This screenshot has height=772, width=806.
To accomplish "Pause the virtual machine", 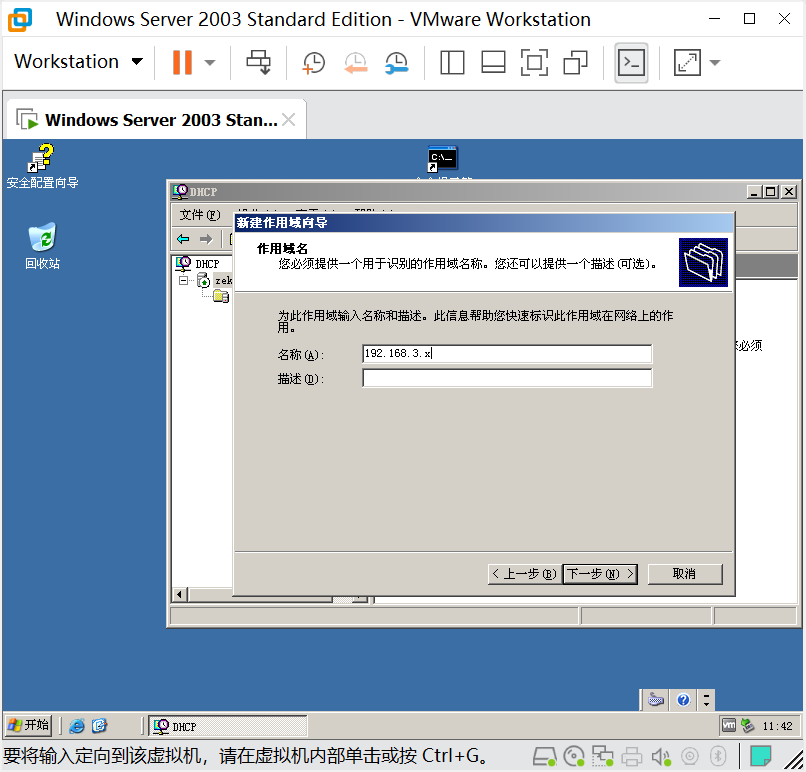I will [x=182, y=62].
